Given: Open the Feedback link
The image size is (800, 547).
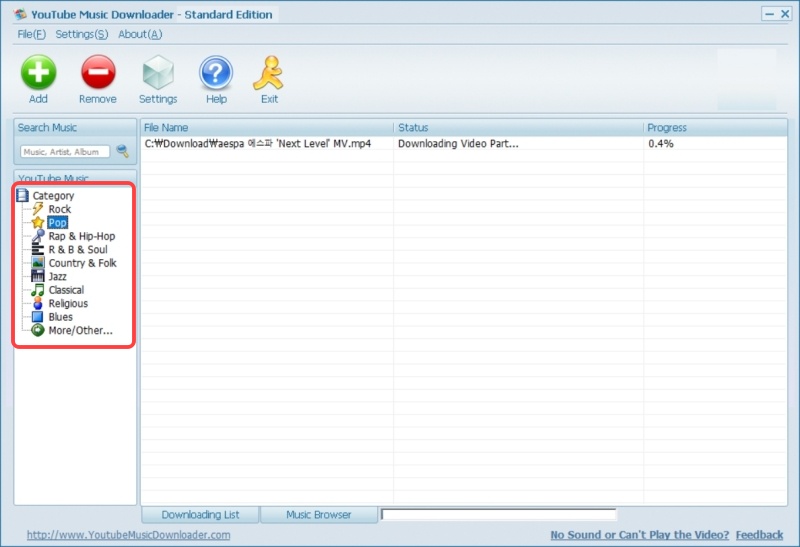Looking at the screenshot, I should coord(759,535).
